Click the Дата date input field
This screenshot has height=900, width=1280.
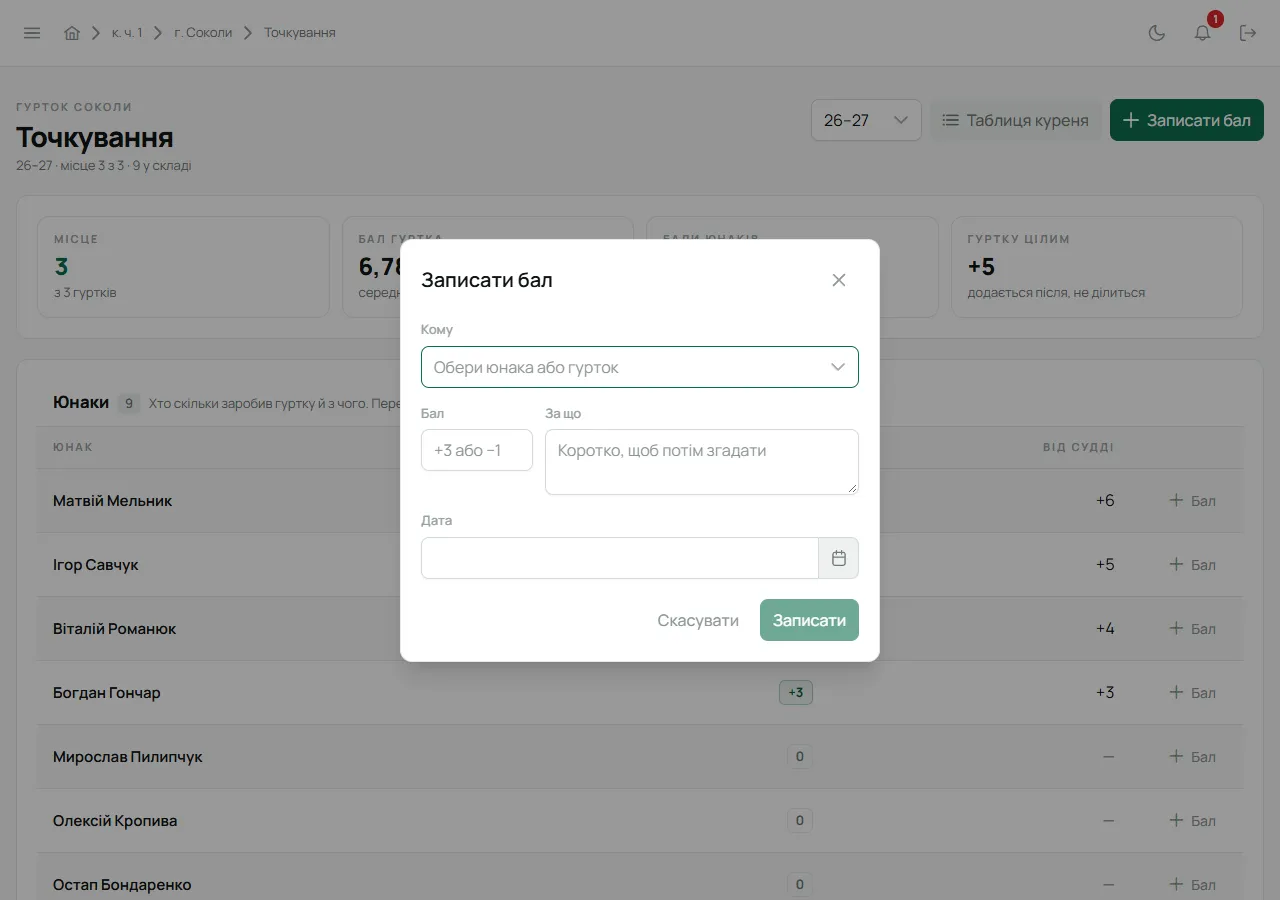620,558
